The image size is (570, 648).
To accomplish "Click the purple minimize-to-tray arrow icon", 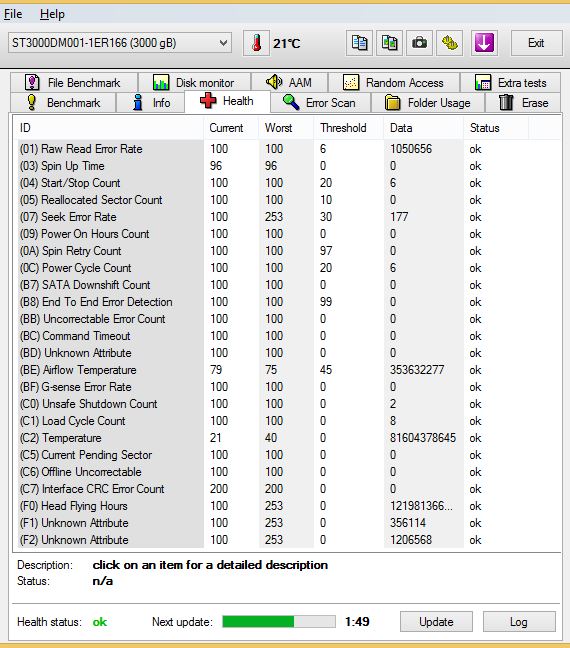I will pos(484,43).
